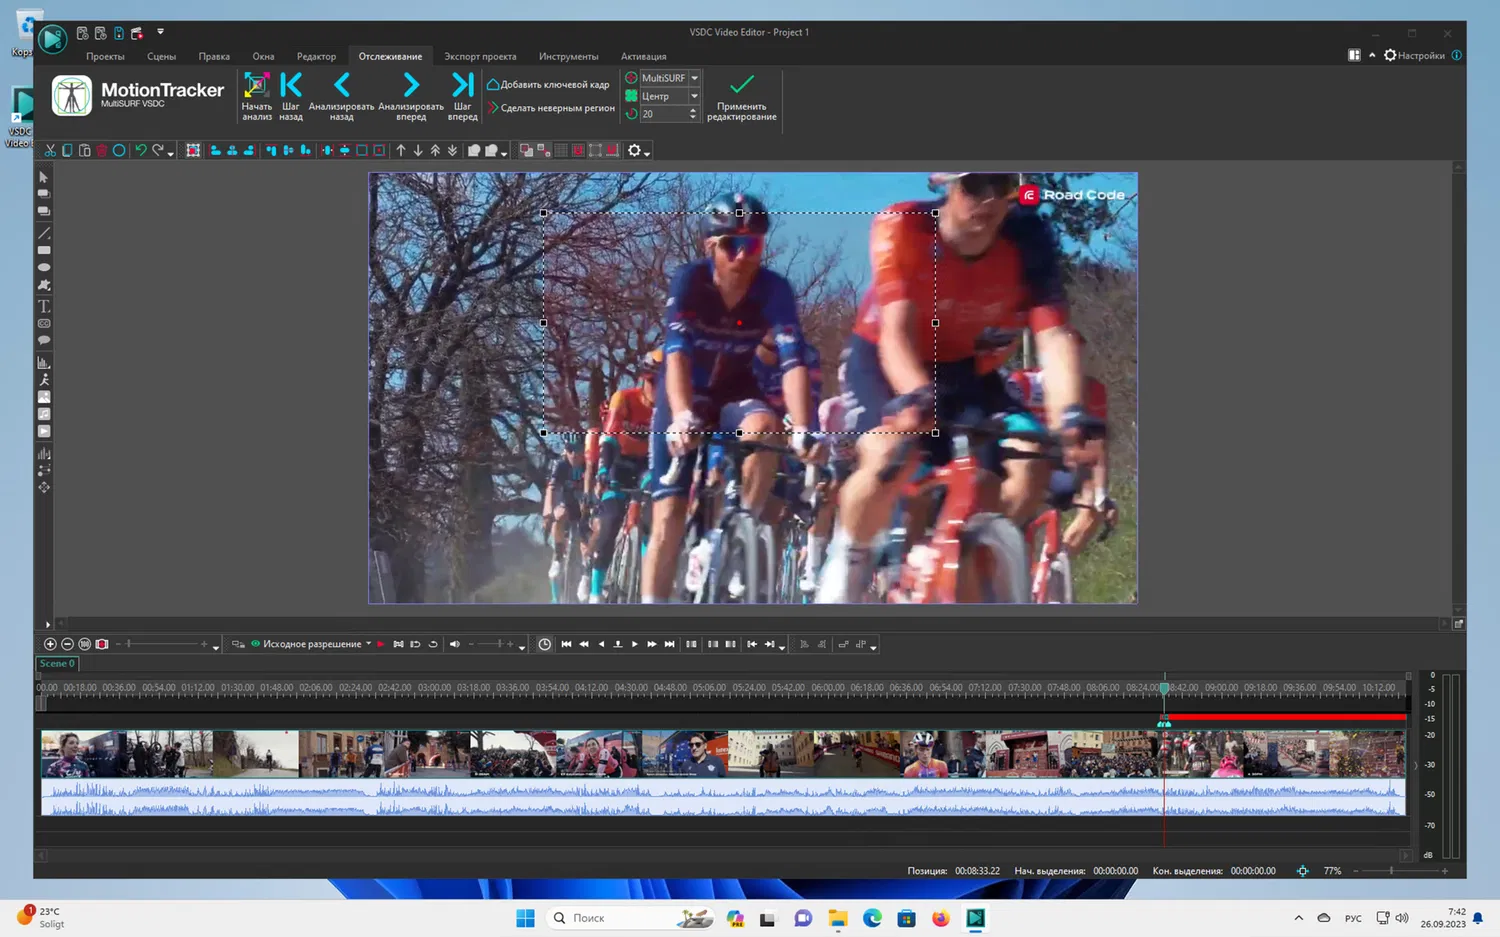1500x937 pixels.
Task: Open the Free Shape tool
Action: [44, 285]
